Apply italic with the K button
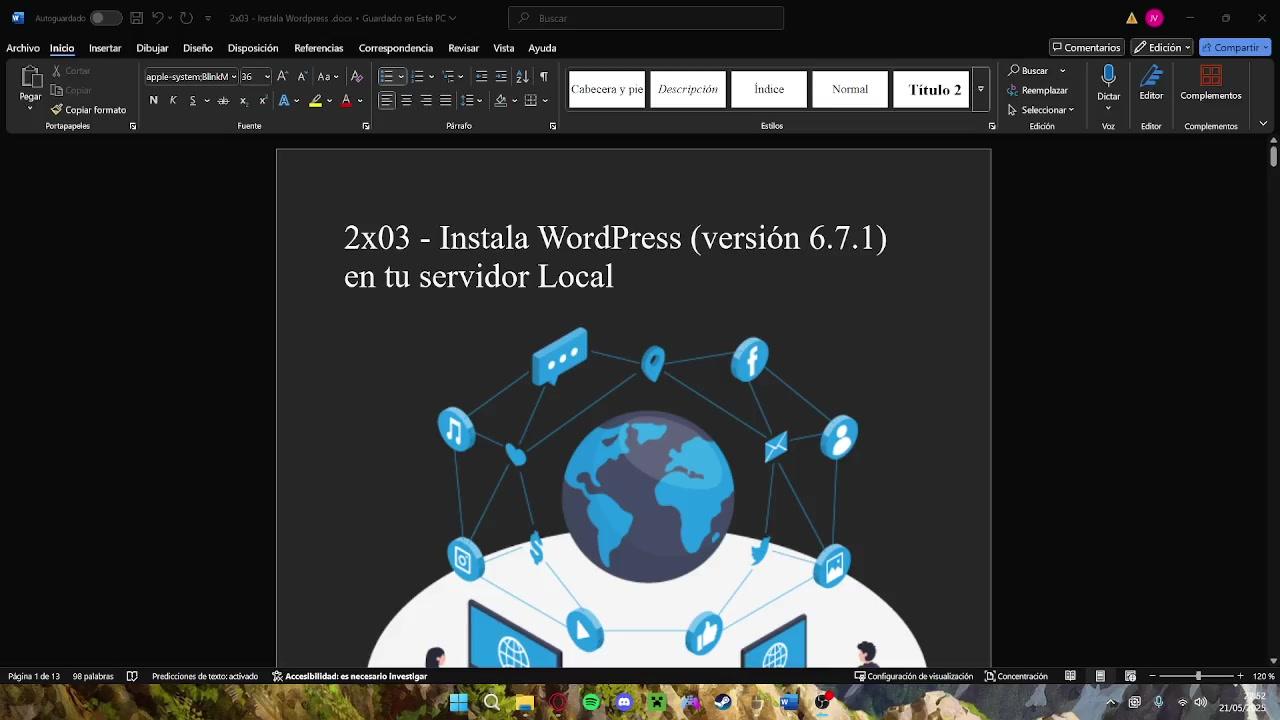Viewport: 1280px width, 720px height. (x=173, y=100)
